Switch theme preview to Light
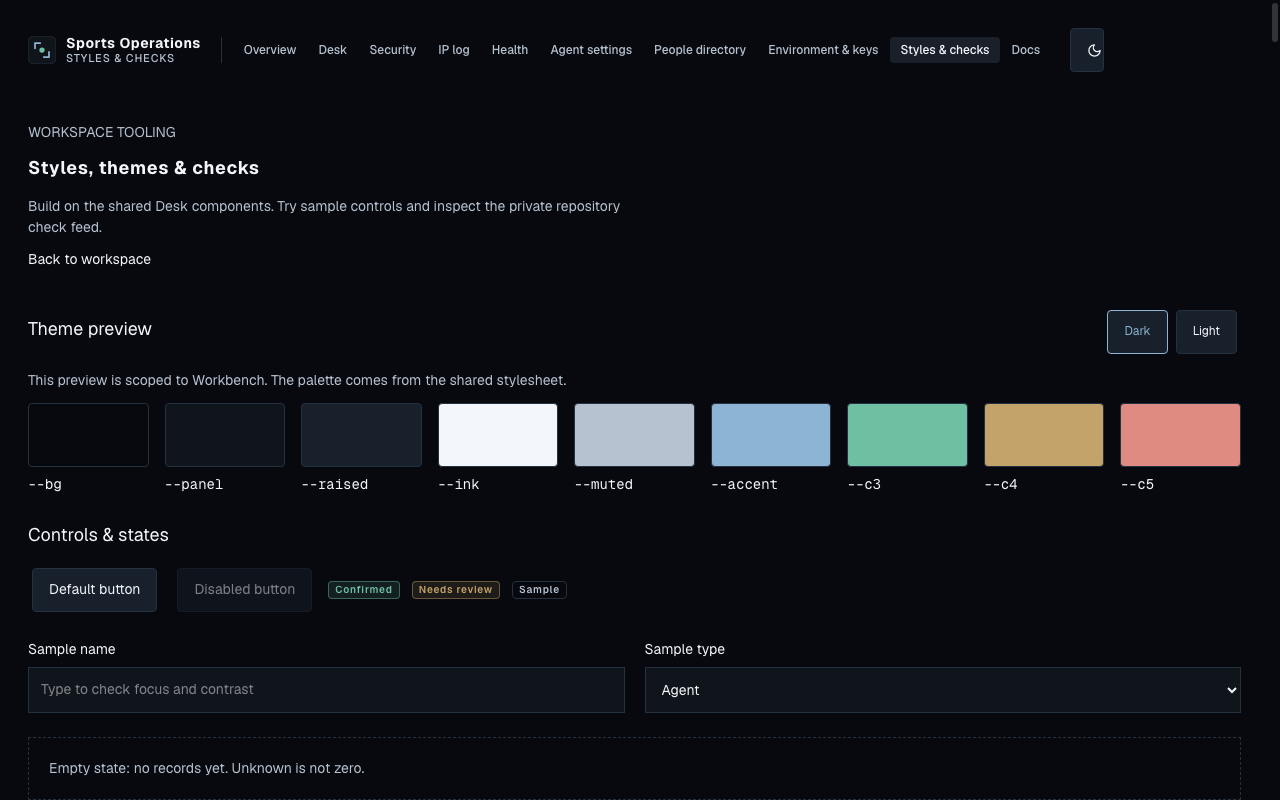The height and width of the screenshot is (800, 1280). point(1206,332)
